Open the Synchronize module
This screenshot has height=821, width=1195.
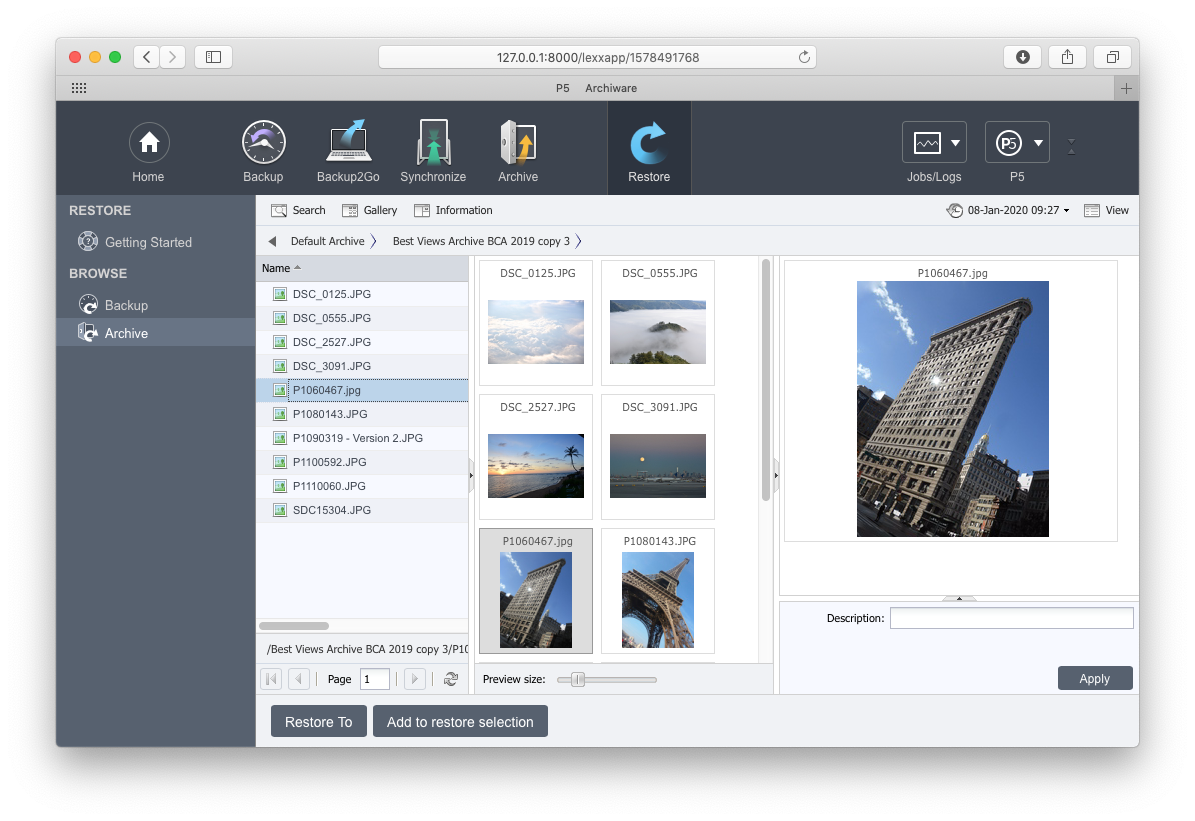[x=433, y=143]
